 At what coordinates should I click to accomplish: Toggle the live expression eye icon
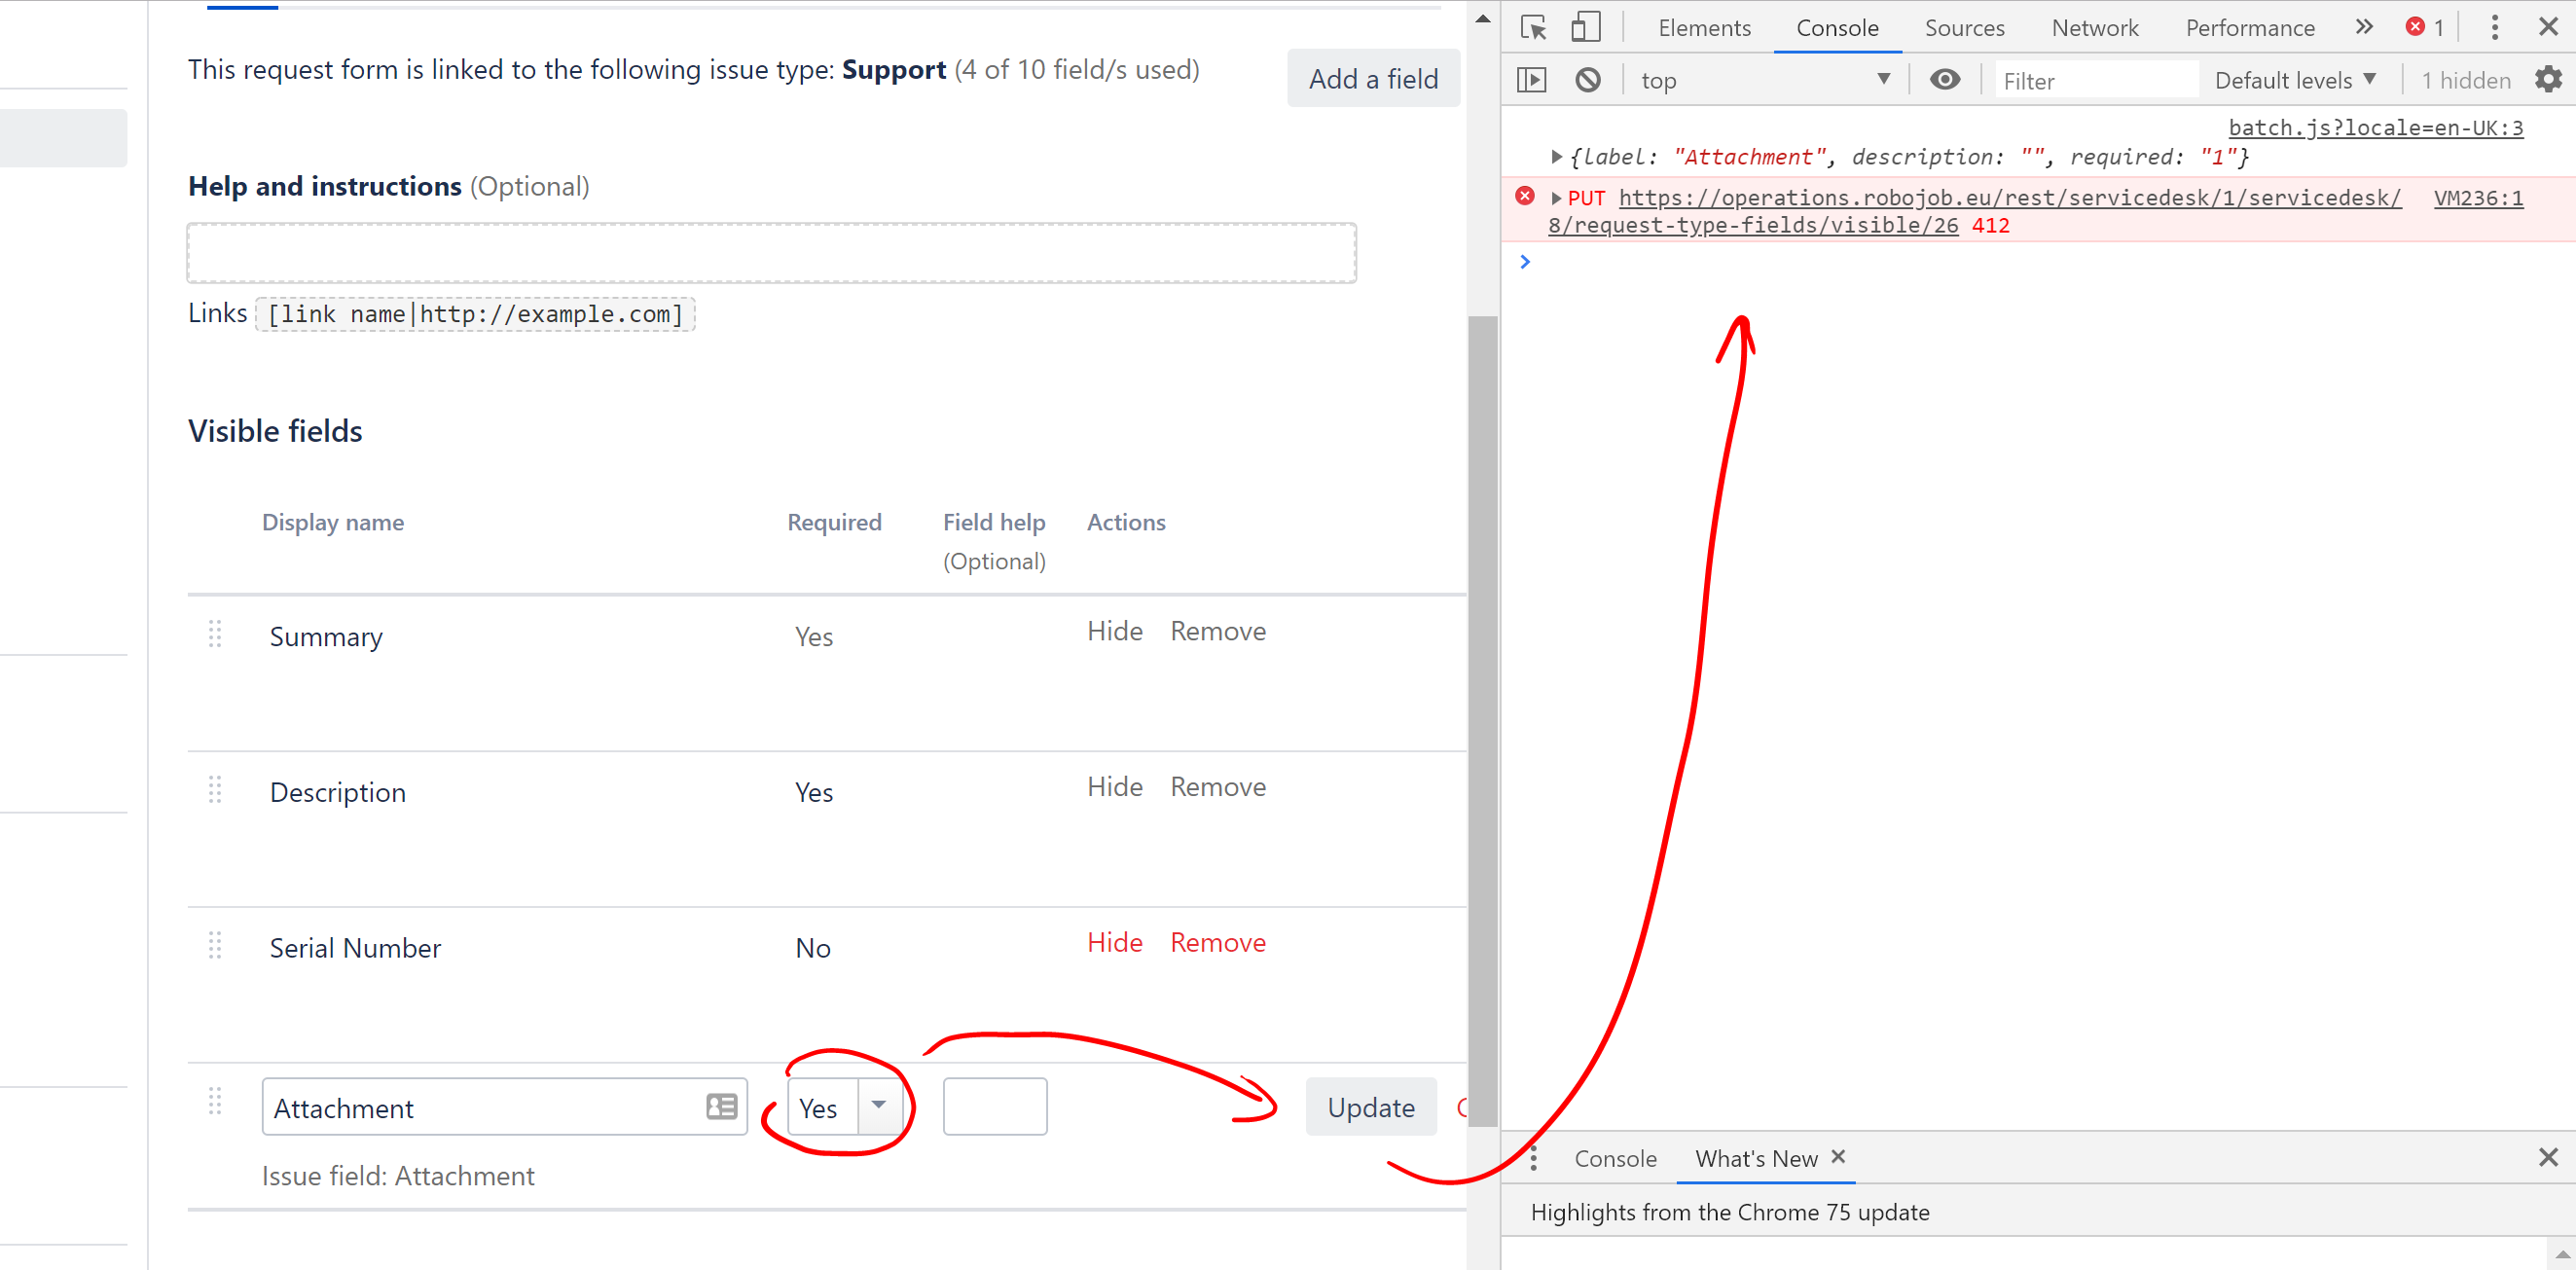pyautogui.click(x=1944, y=80)
